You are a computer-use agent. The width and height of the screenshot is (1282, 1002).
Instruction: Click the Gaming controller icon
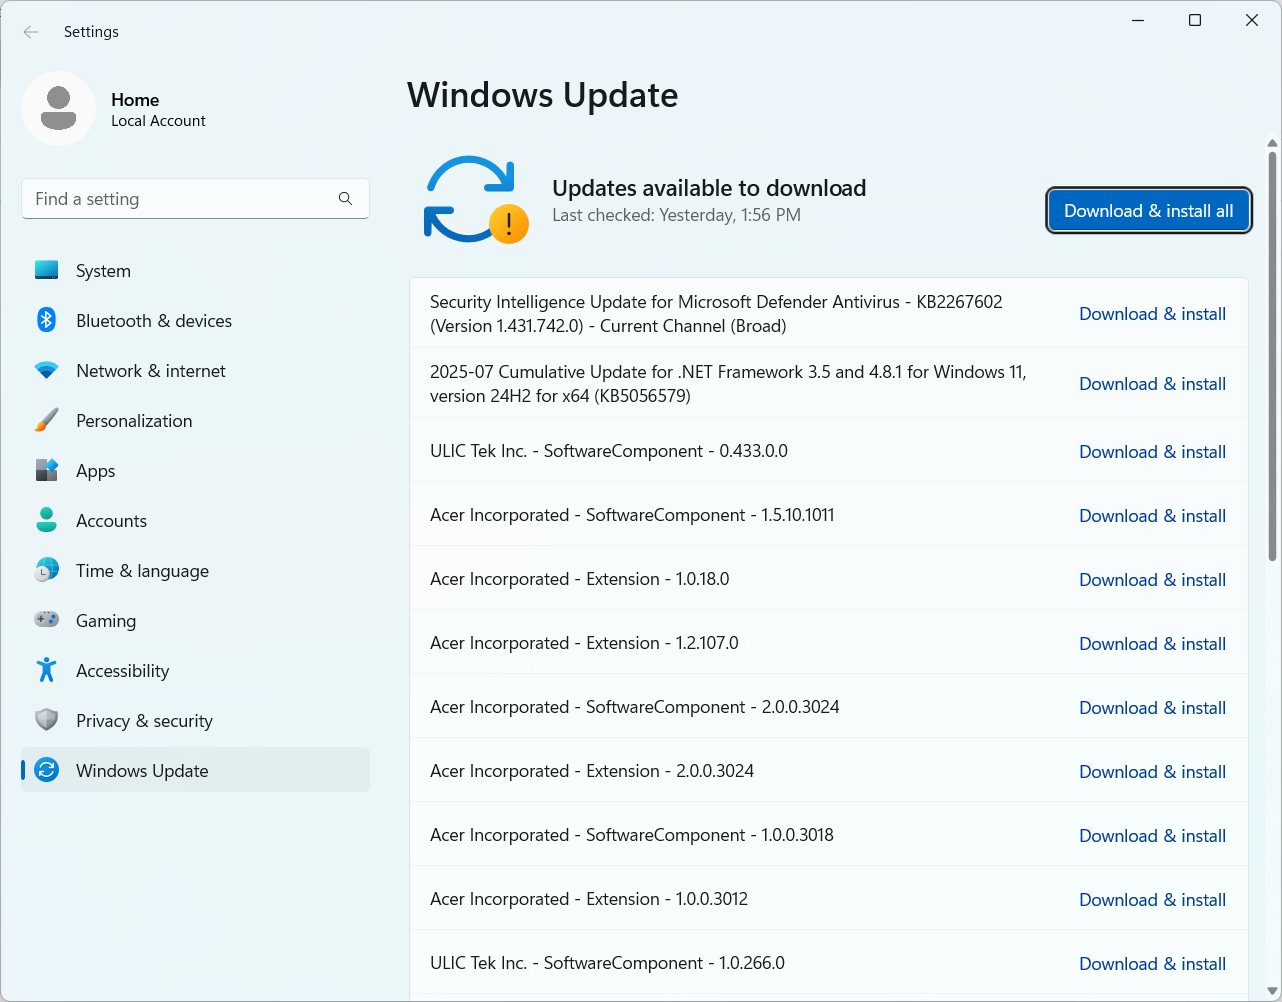[x=46, y=620]
